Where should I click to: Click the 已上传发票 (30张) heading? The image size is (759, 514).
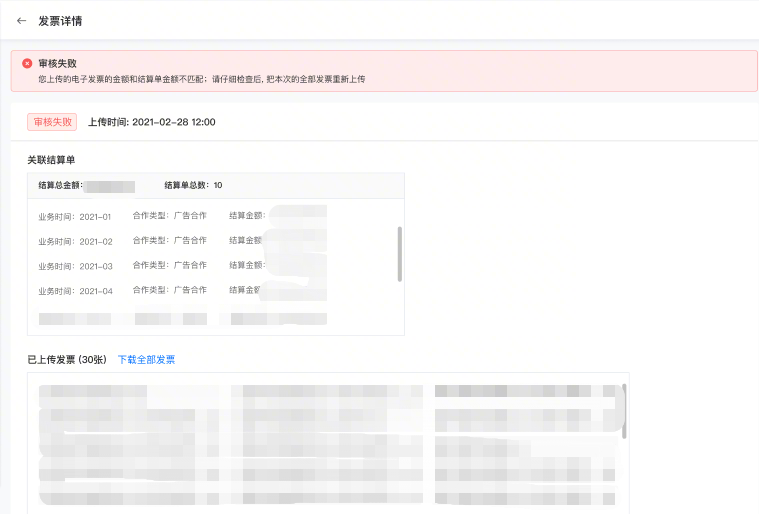coord(67,360)
